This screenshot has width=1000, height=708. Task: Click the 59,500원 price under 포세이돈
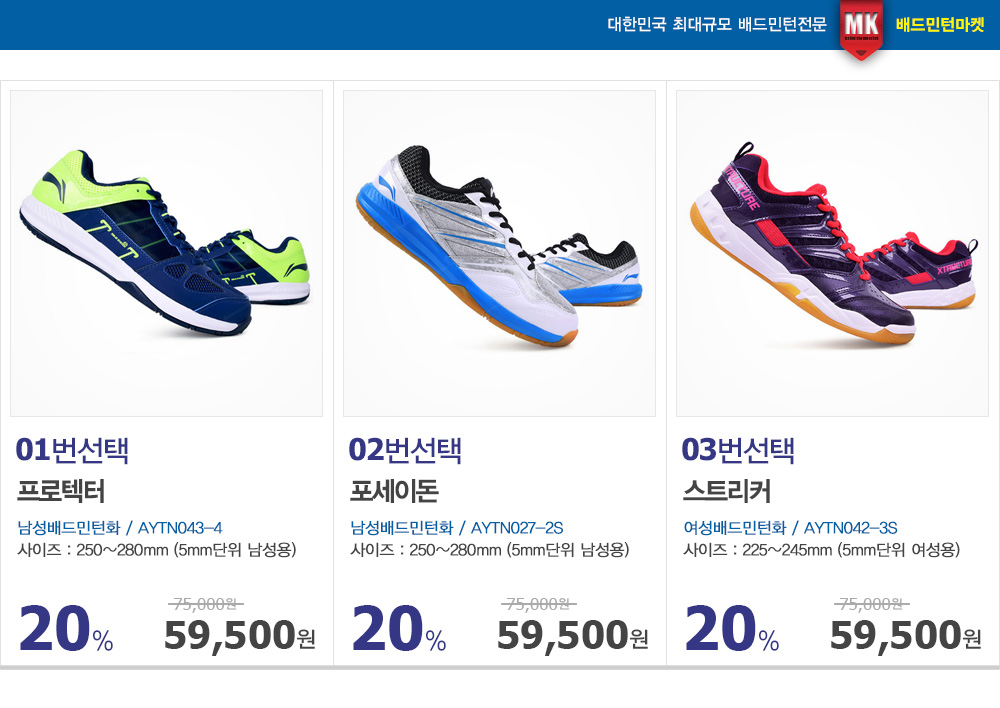(573, 636)
